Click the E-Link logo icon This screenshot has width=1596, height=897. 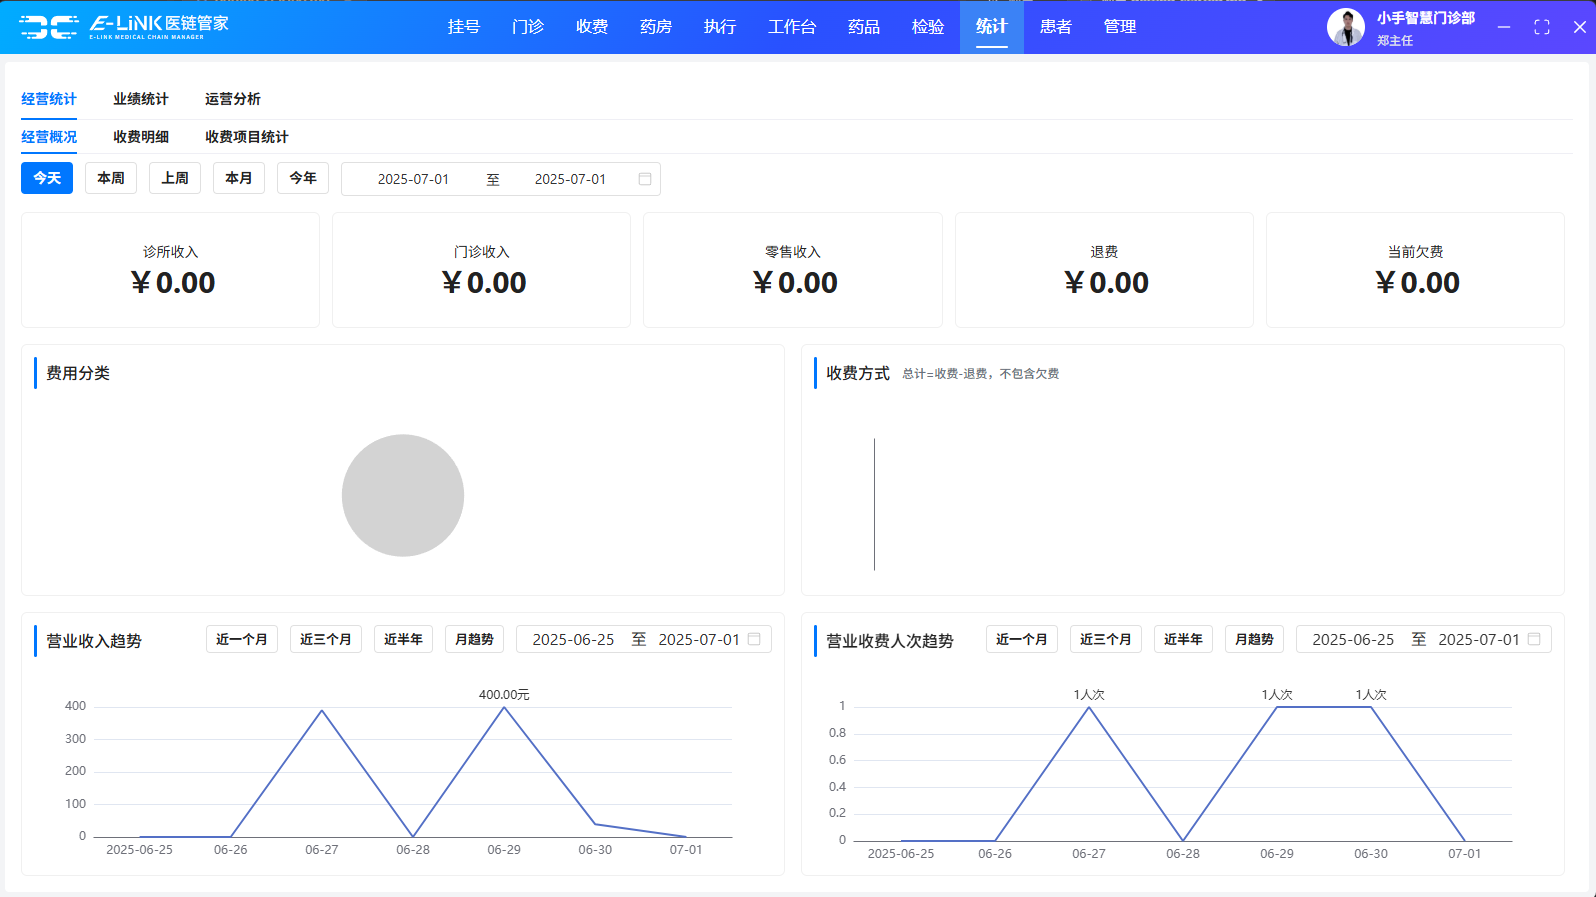coord(48,27)
